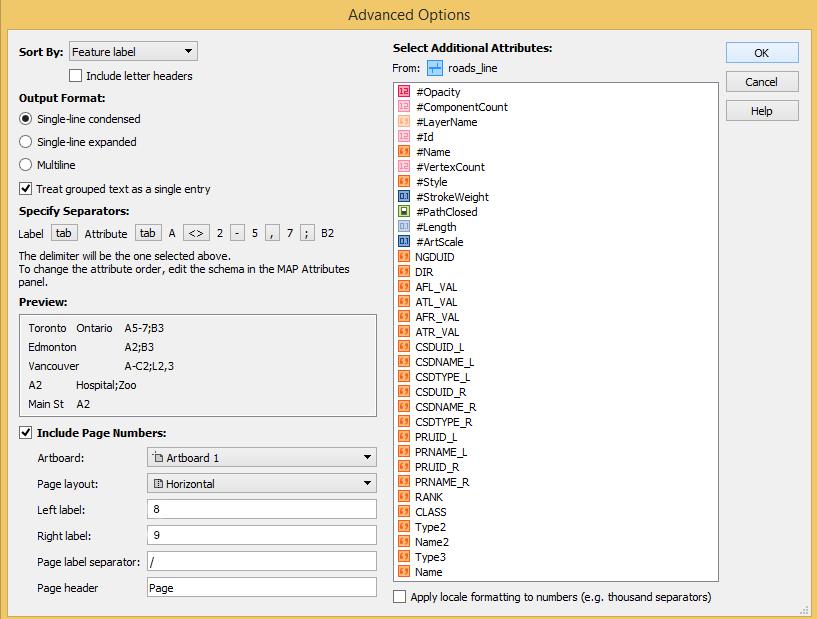Click the #Opacity attribute type icon
The height and width of the screenshot is (619, 817).
(x=404, y=92)
